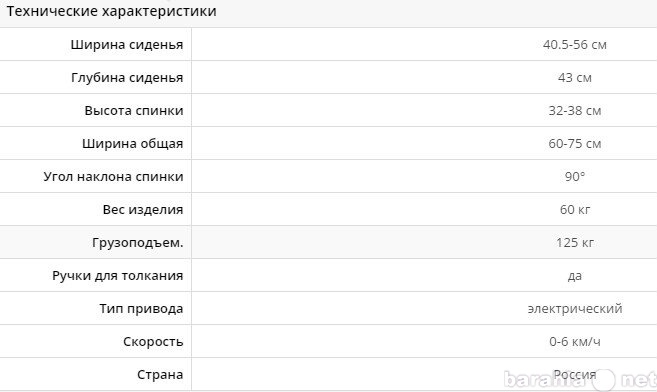Viewport: 657px width, 392px height.
Task: Click the "125 кг" value
Action: pos(574,242)
